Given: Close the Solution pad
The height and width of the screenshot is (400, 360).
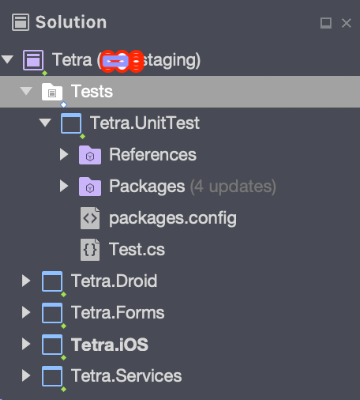Looking at the screenshot, I should tap(347, 23).
